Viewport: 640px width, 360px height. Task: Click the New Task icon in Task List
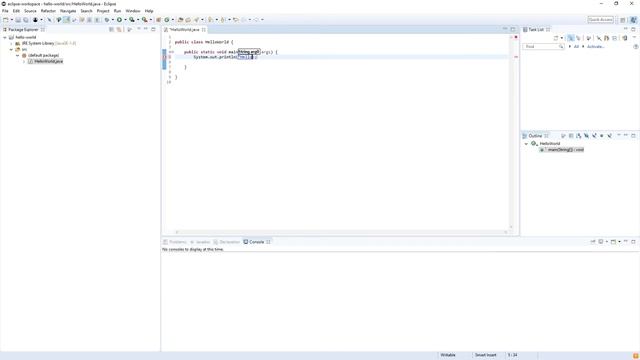(x=556, y=38)
